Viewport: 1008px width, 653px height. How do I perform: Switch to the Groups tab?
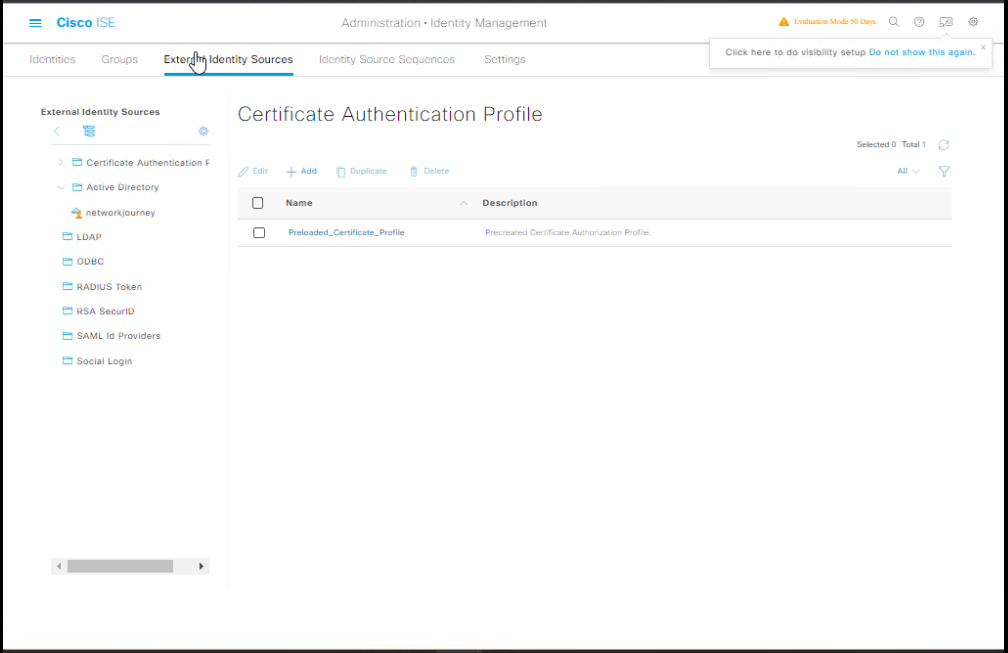pyautogui.click(x=120, y=59)
